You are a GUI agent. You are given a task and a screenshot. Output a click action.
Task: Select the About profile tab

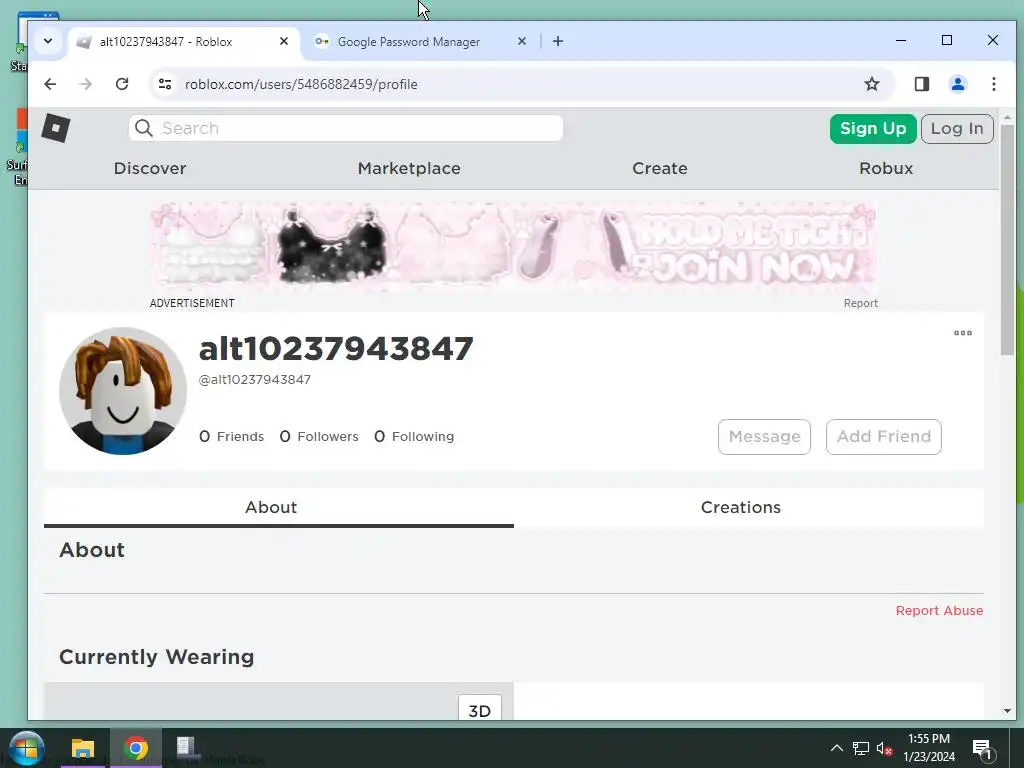[x=279, y=507]
